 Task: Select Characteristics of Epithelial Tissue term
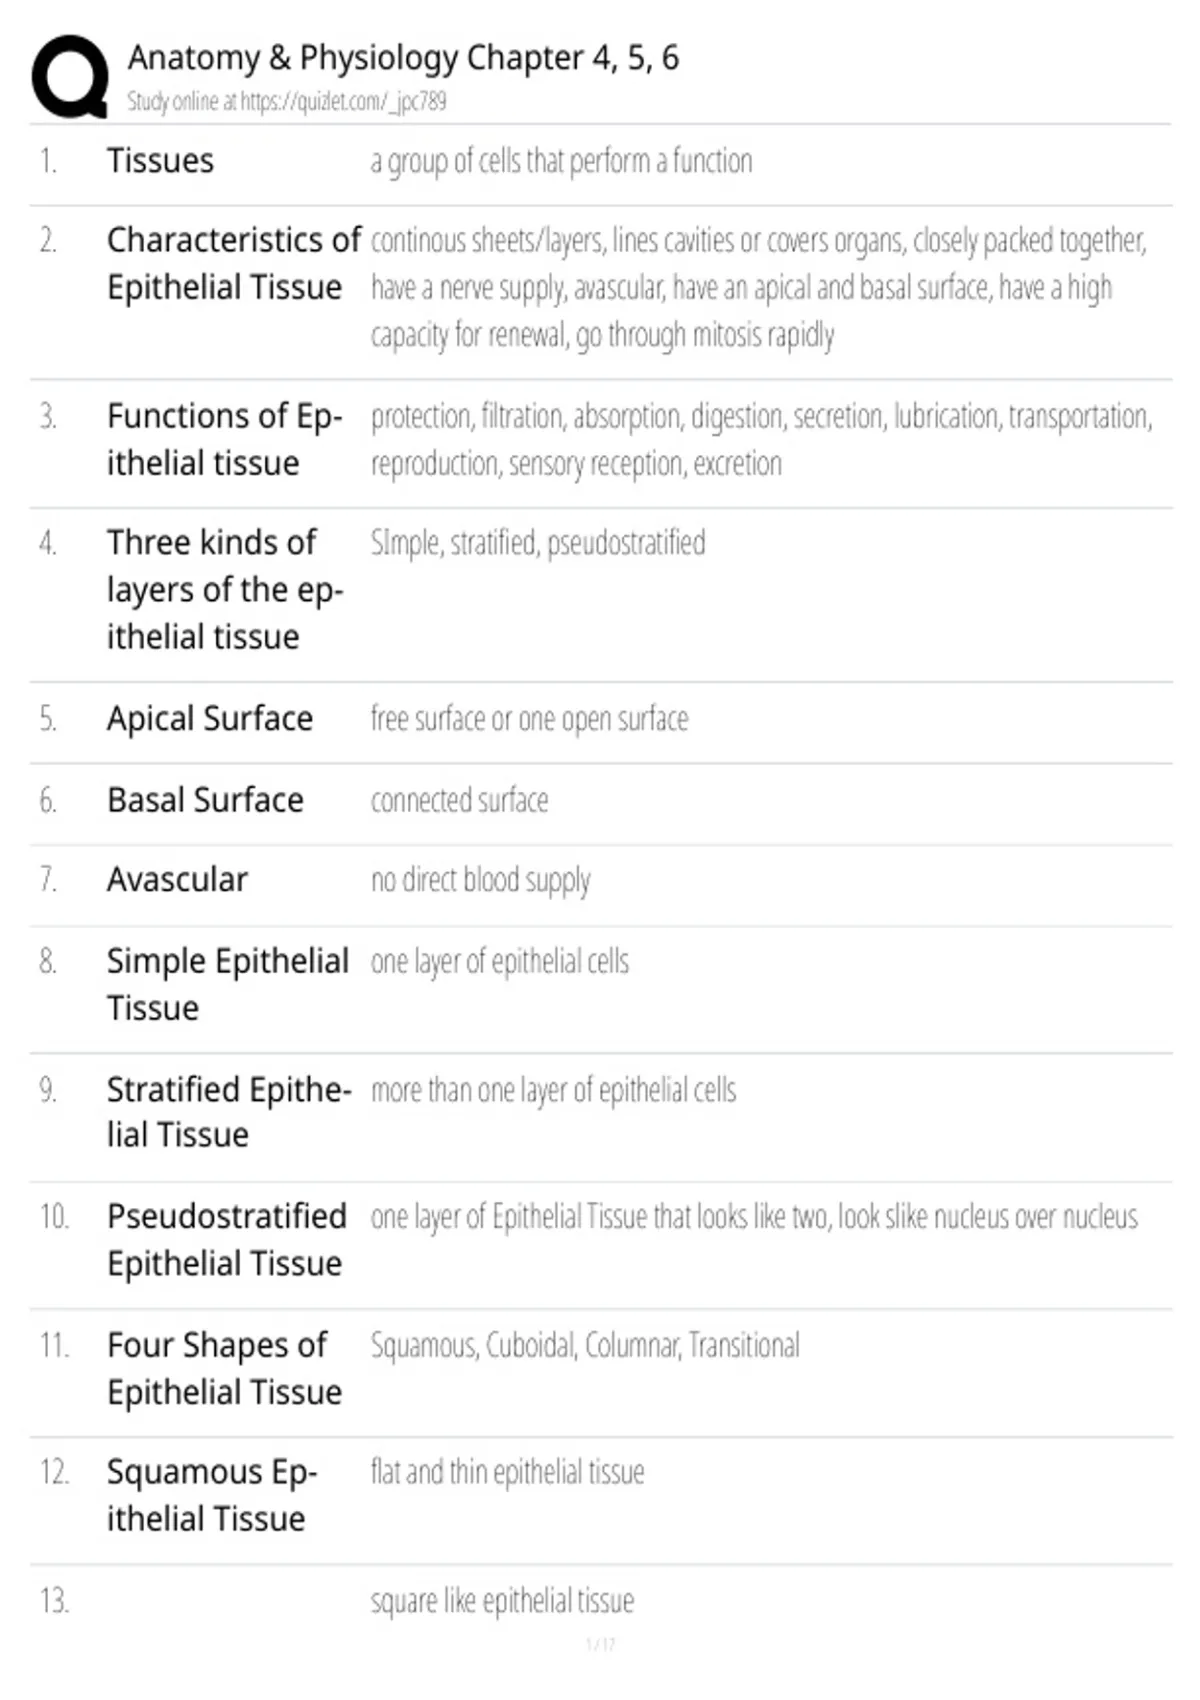pyautogui.click(x=234, y=264)
